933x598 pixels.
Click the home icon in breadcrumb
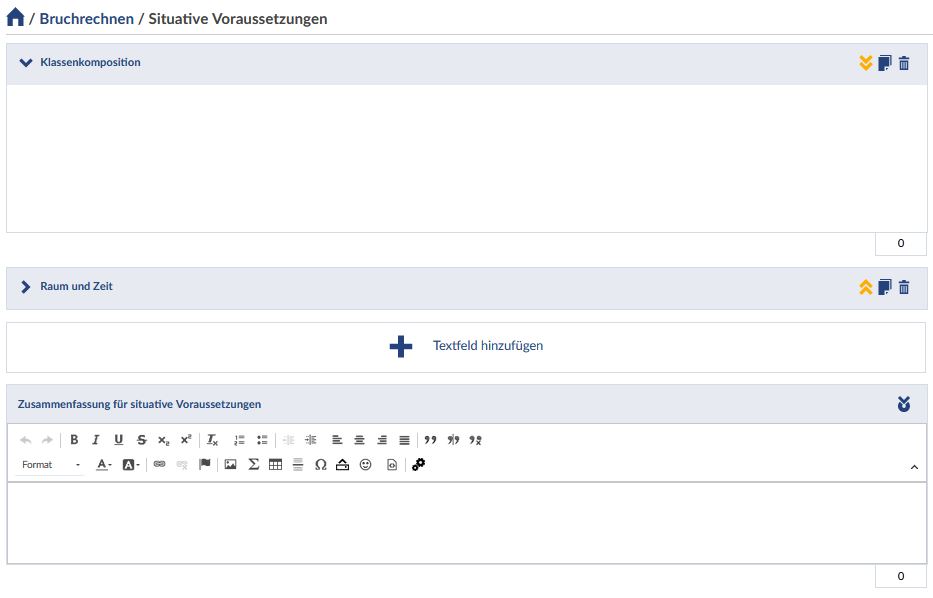pos(15,18)
